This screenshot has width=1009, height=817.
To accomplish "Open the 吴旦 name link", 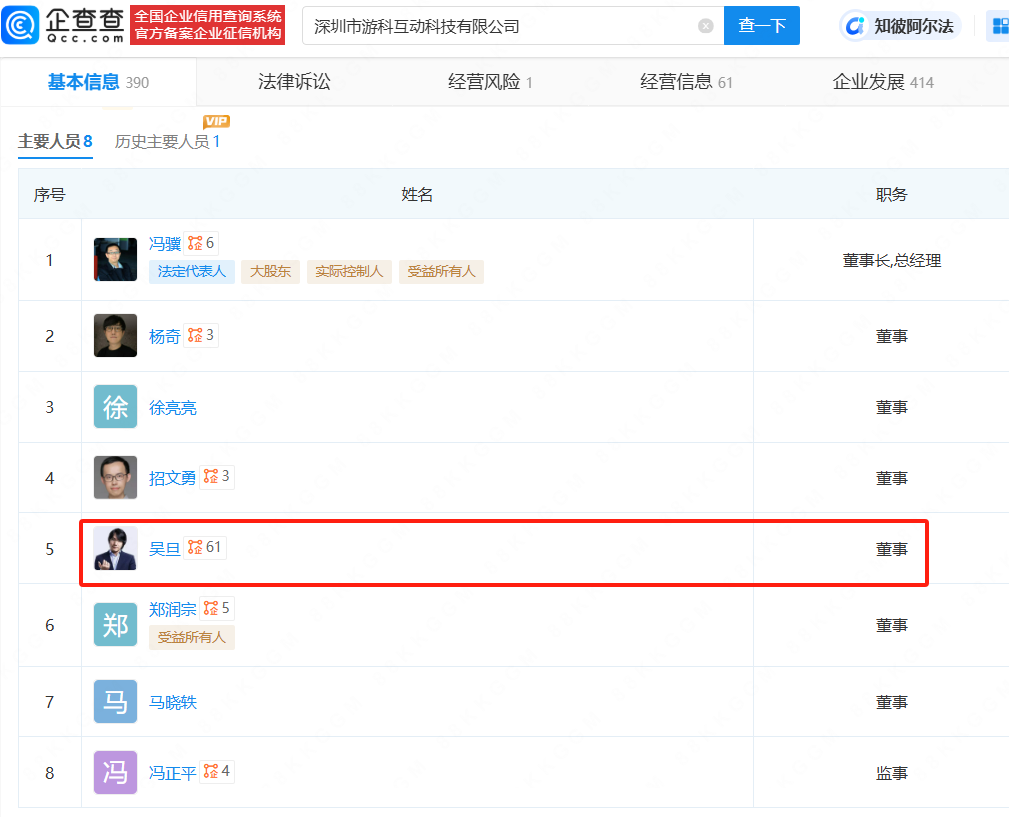I will [165, 549].
